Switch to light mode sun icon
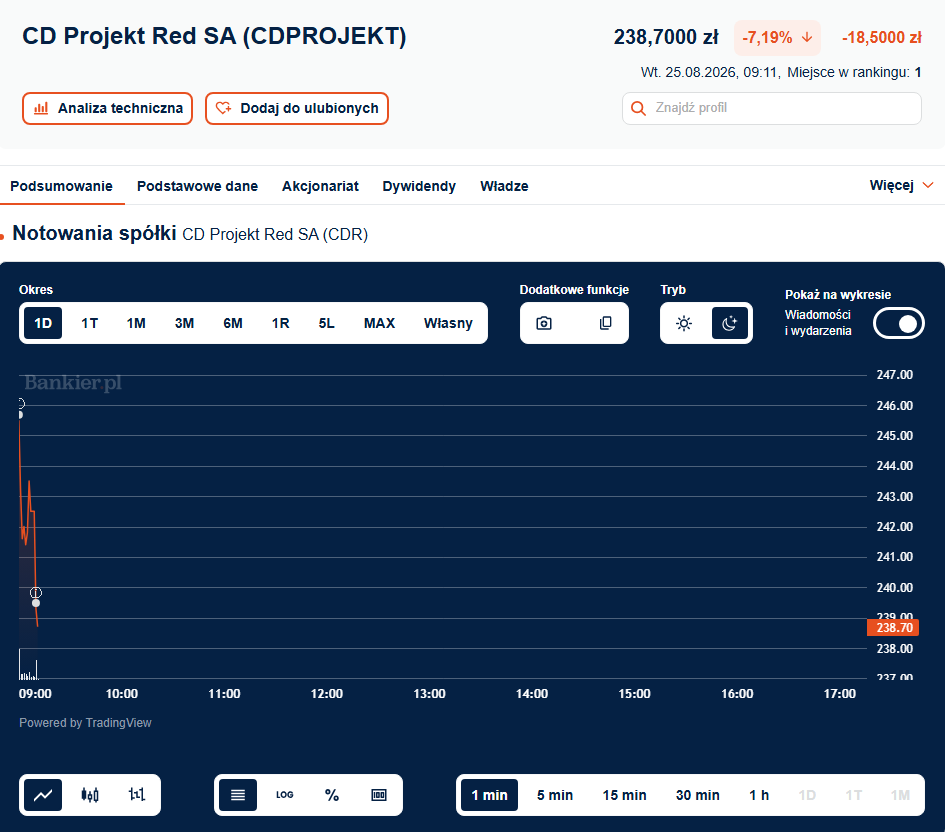The image size is (945, 832). [683, 324]
